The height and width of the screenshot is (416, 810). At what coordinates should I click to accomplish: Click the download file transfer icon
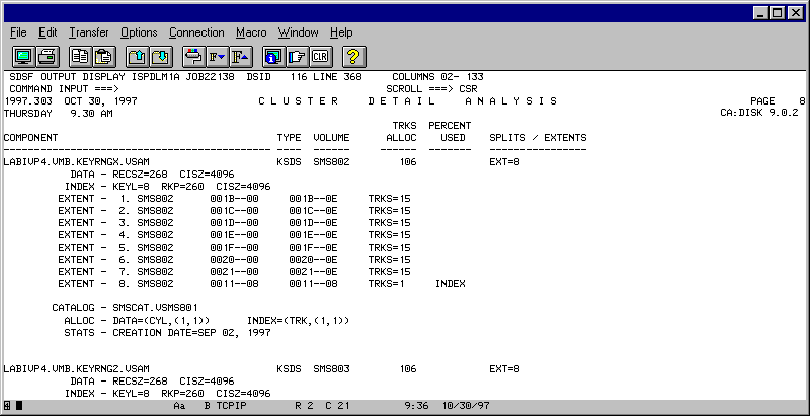[x=161, y=56]
